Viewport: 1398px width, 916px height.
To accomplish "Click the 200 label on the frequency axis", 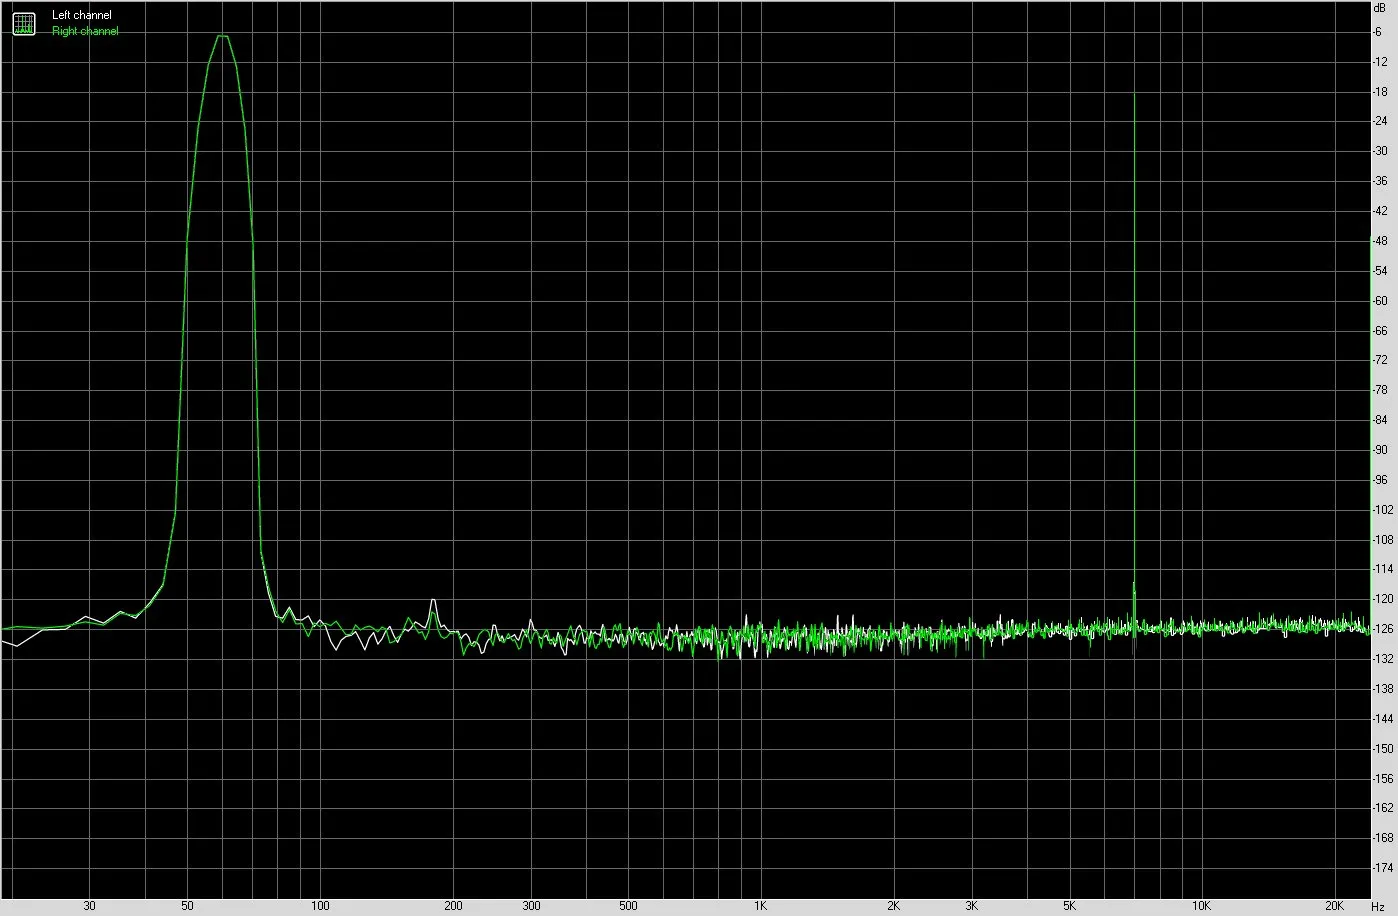I will coord(454,906).
